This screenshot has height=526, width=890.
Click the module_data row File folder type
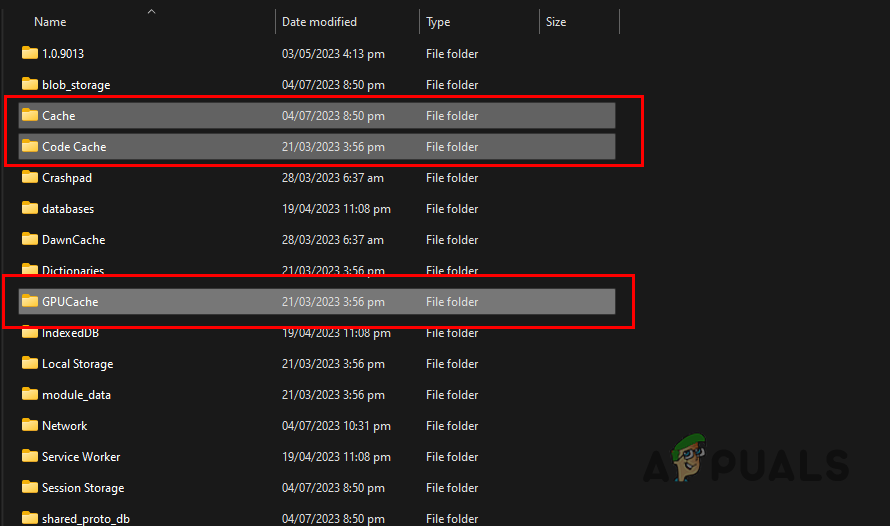[x=452, y=395]
